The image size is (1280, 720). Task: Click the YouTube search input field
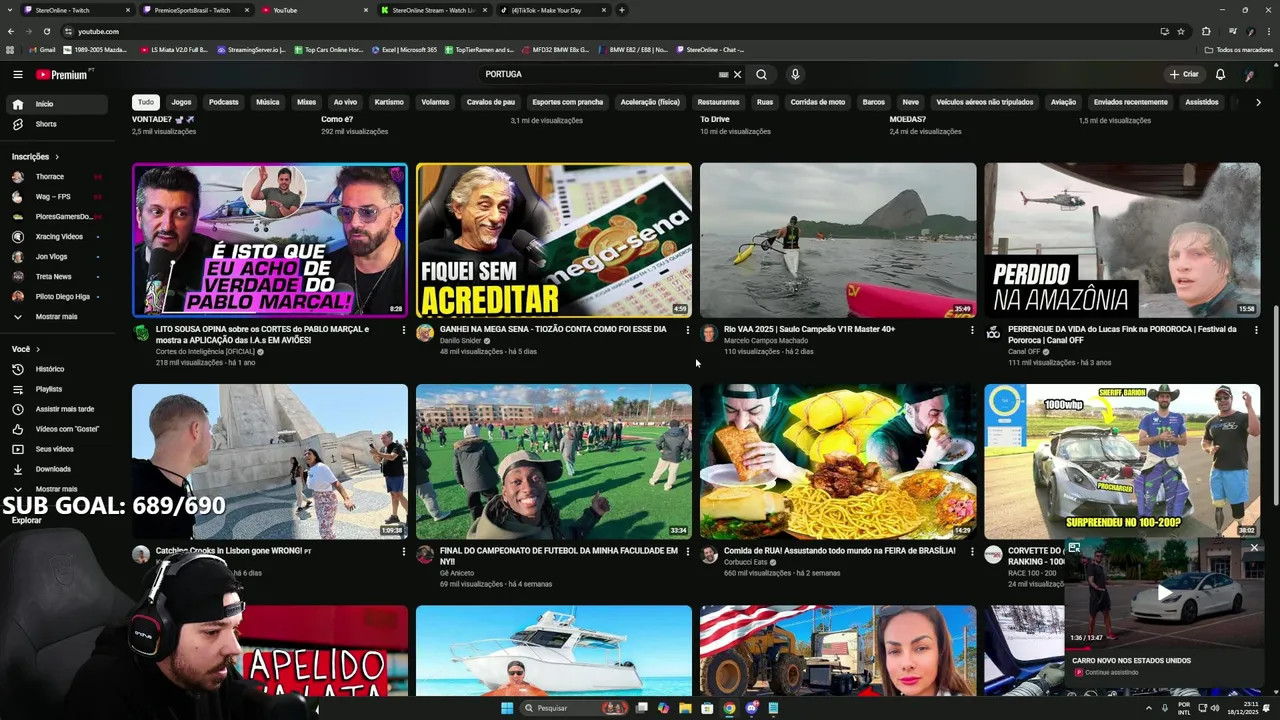pos(600,74)
